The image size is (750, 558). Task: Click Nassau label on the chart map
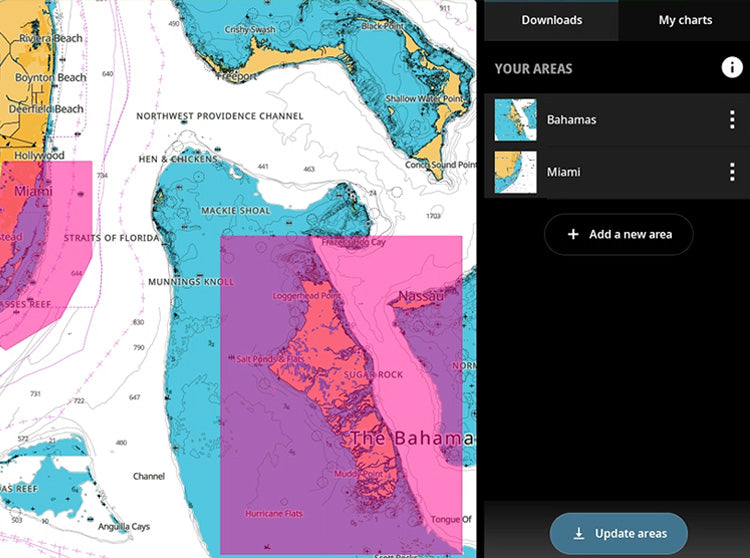click(x=422, y=296)
